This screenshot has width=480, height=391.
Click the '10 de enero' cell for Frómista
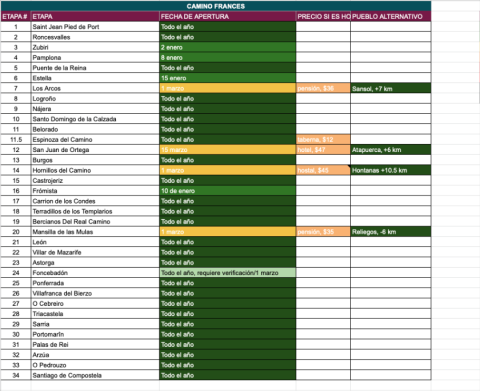pyautogui.click(x=228, y=191)
